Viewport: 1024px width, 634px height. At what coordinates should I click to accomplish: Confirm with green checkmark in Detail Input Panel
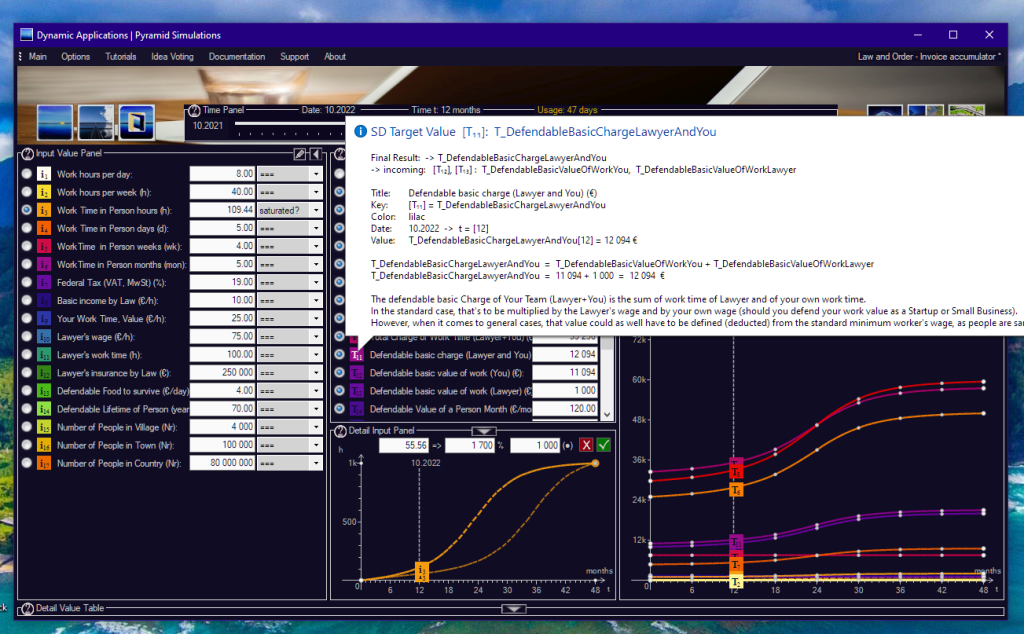click(x=603, y=444)
